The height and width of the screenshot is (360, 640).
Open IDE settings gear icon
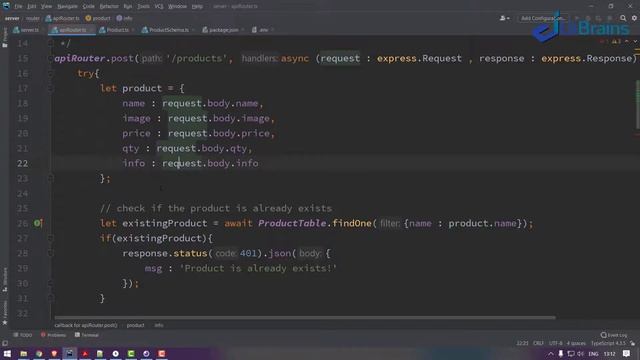634,18
